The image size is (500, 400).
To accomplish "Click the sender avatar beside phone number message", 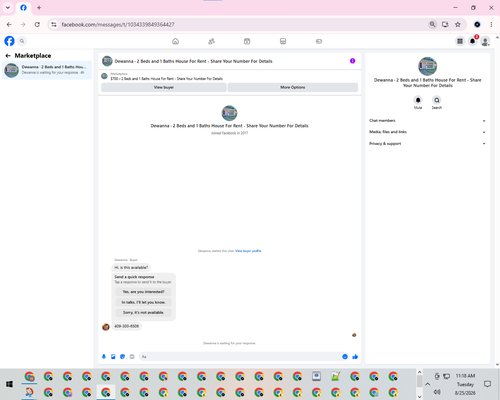I will click(106, 327).
